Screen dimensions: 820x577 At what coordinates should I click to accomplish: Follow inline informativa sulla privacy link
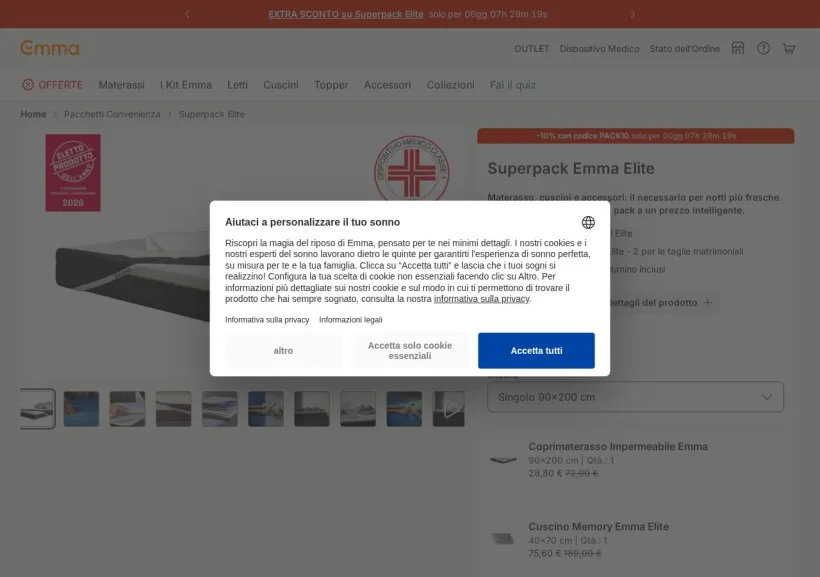[x=482, y=299]
